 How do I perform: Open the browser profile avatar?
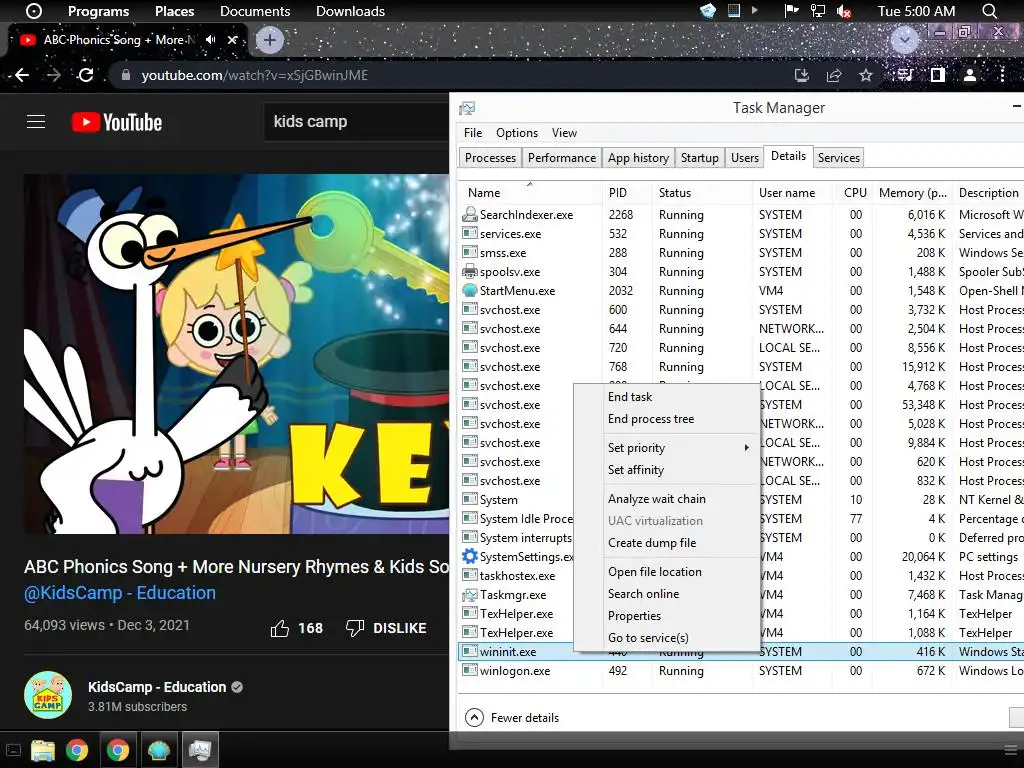tap(970, 75)
